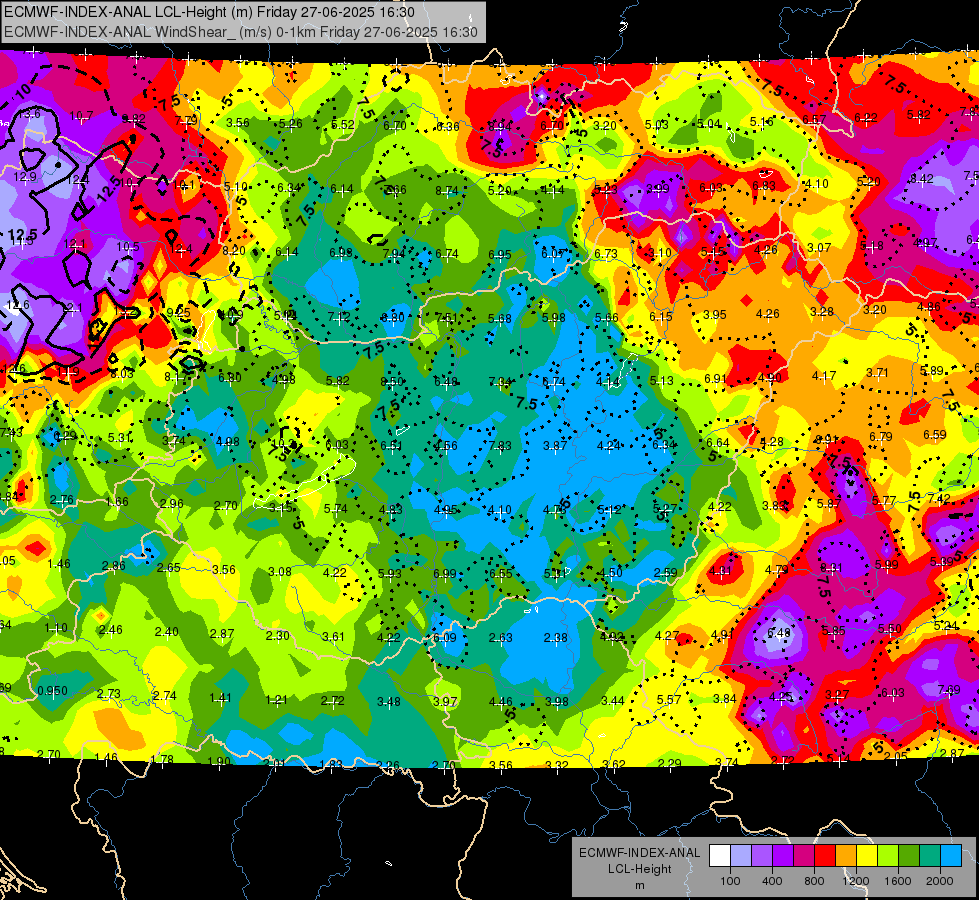Select the orange legend color swatch
979x900 pixels.
coord(846,856)
